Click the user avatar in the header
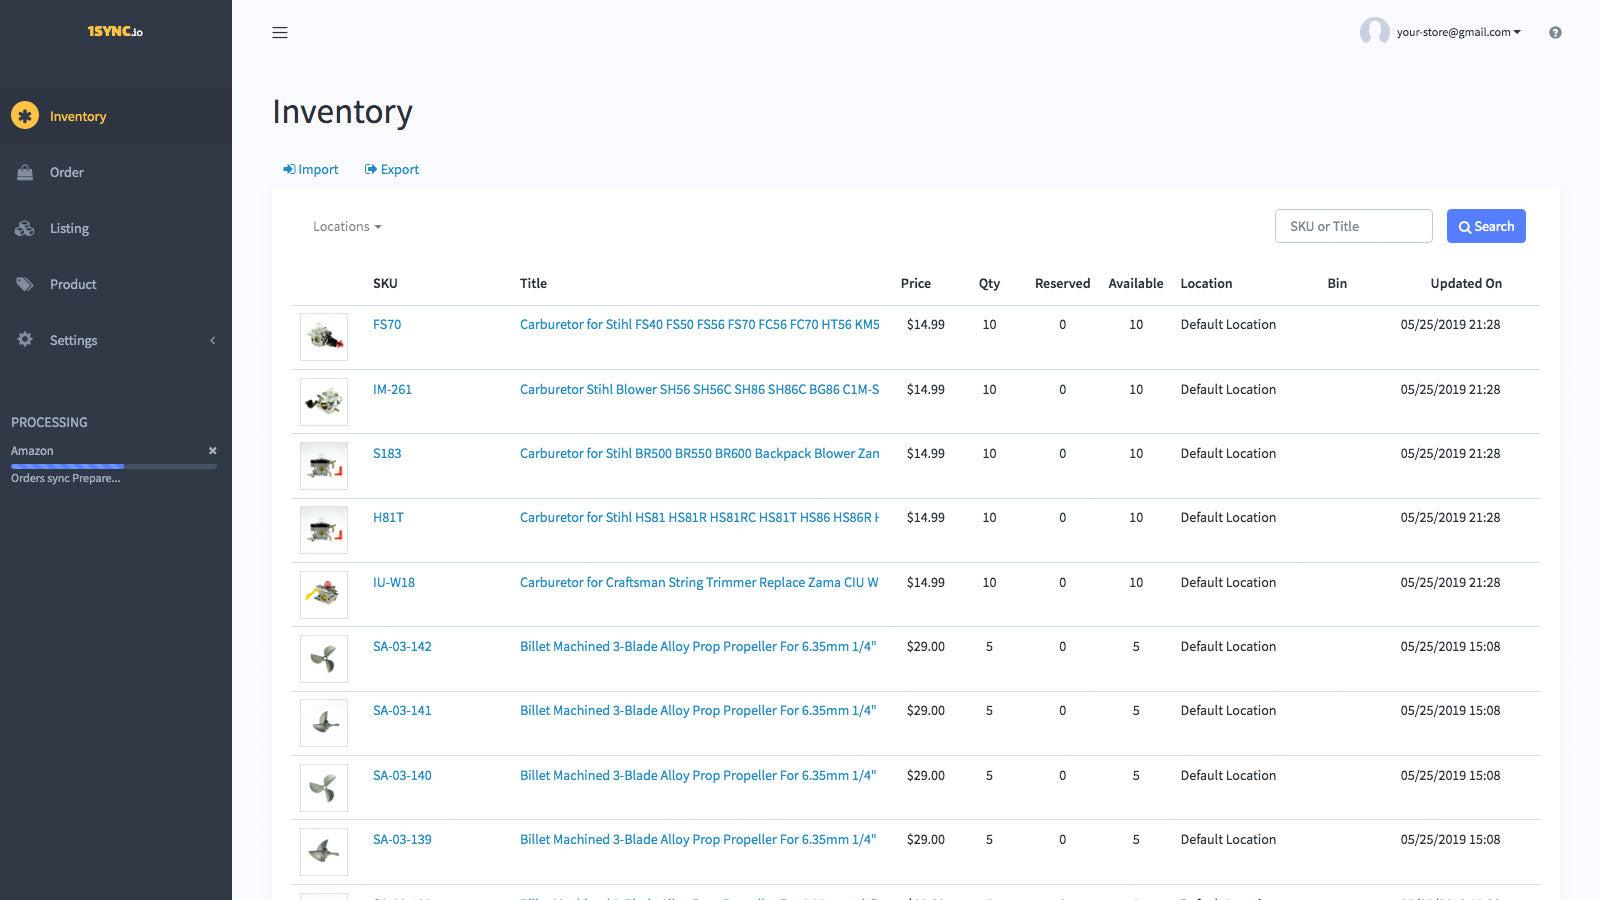The height and width of the screenshot is (900, 1600). (1372, 32)
